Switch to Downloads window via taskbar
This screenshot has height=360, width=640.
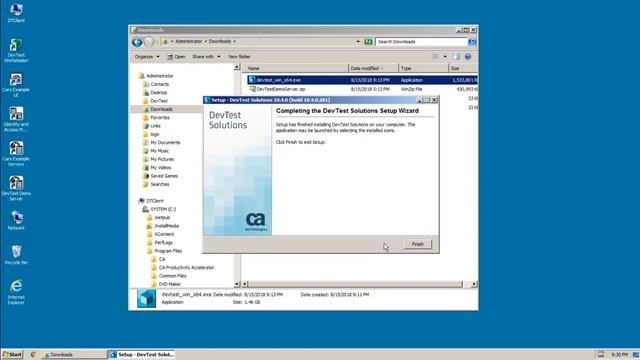[x=73, y=354]
